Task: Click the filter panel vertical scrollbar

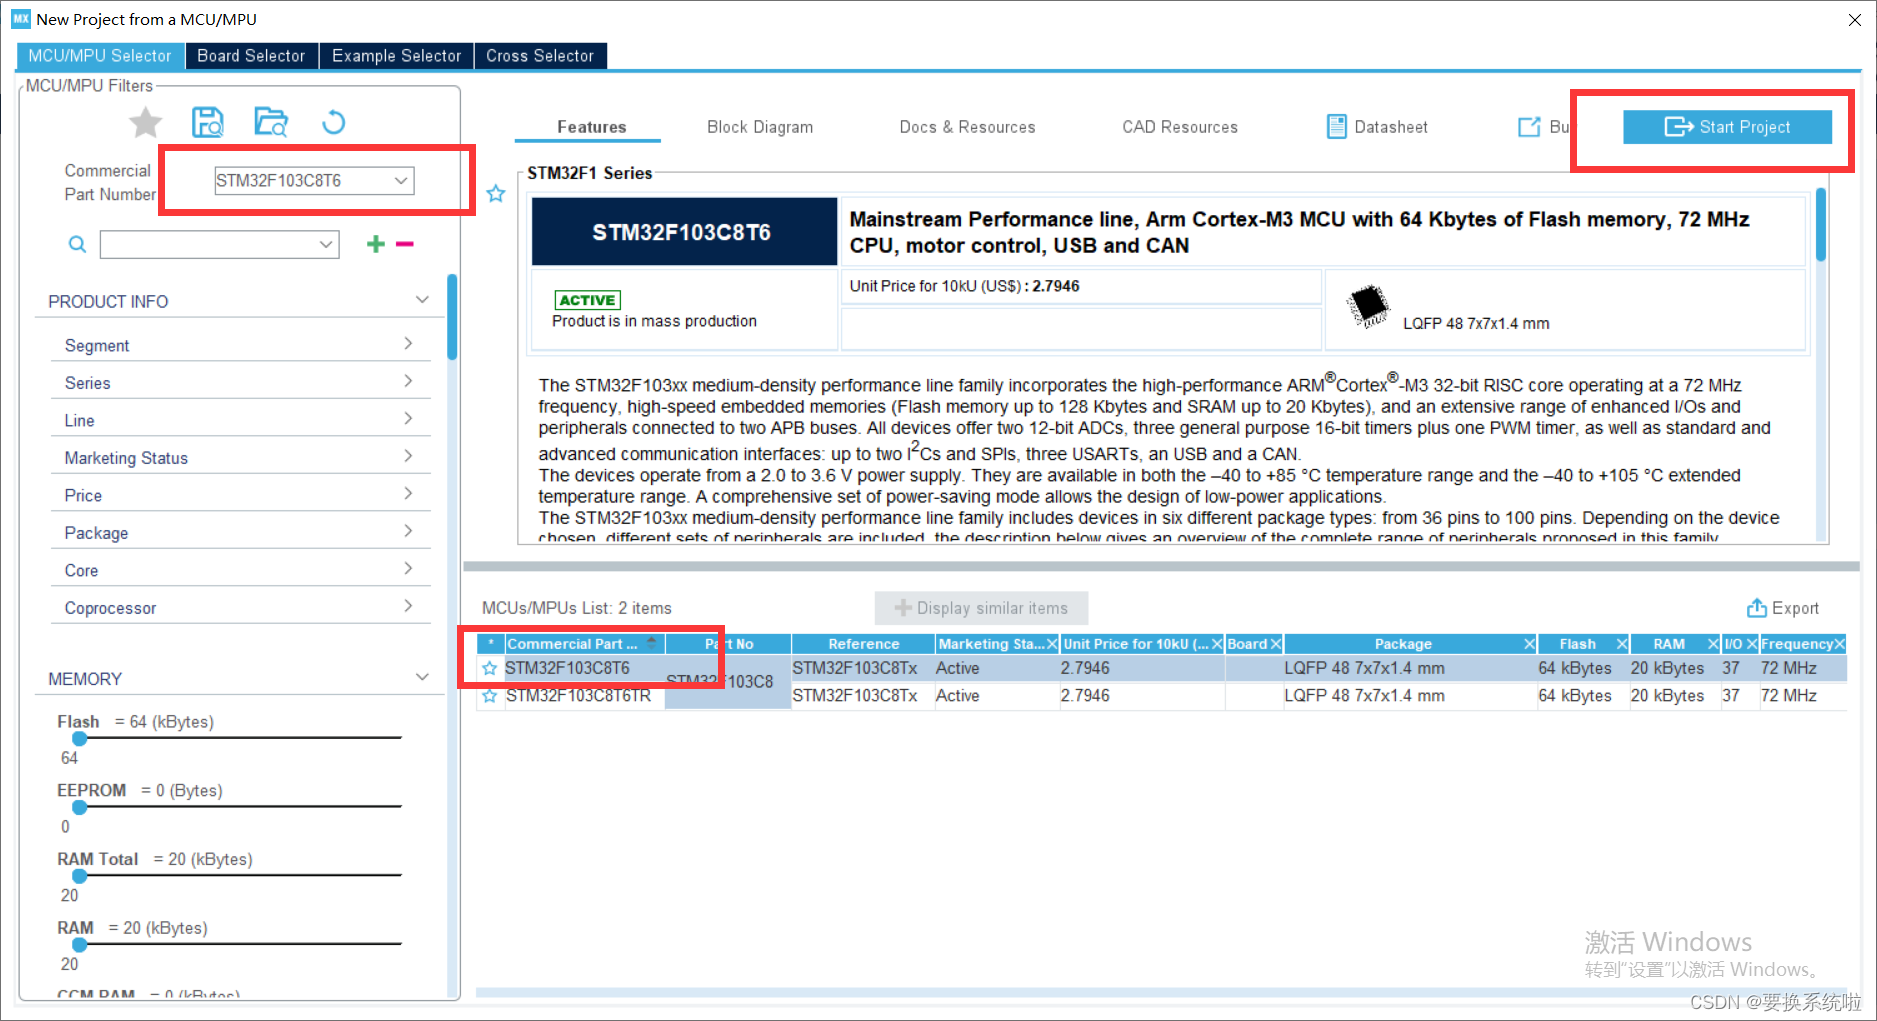Action: (x=452, y=318)
